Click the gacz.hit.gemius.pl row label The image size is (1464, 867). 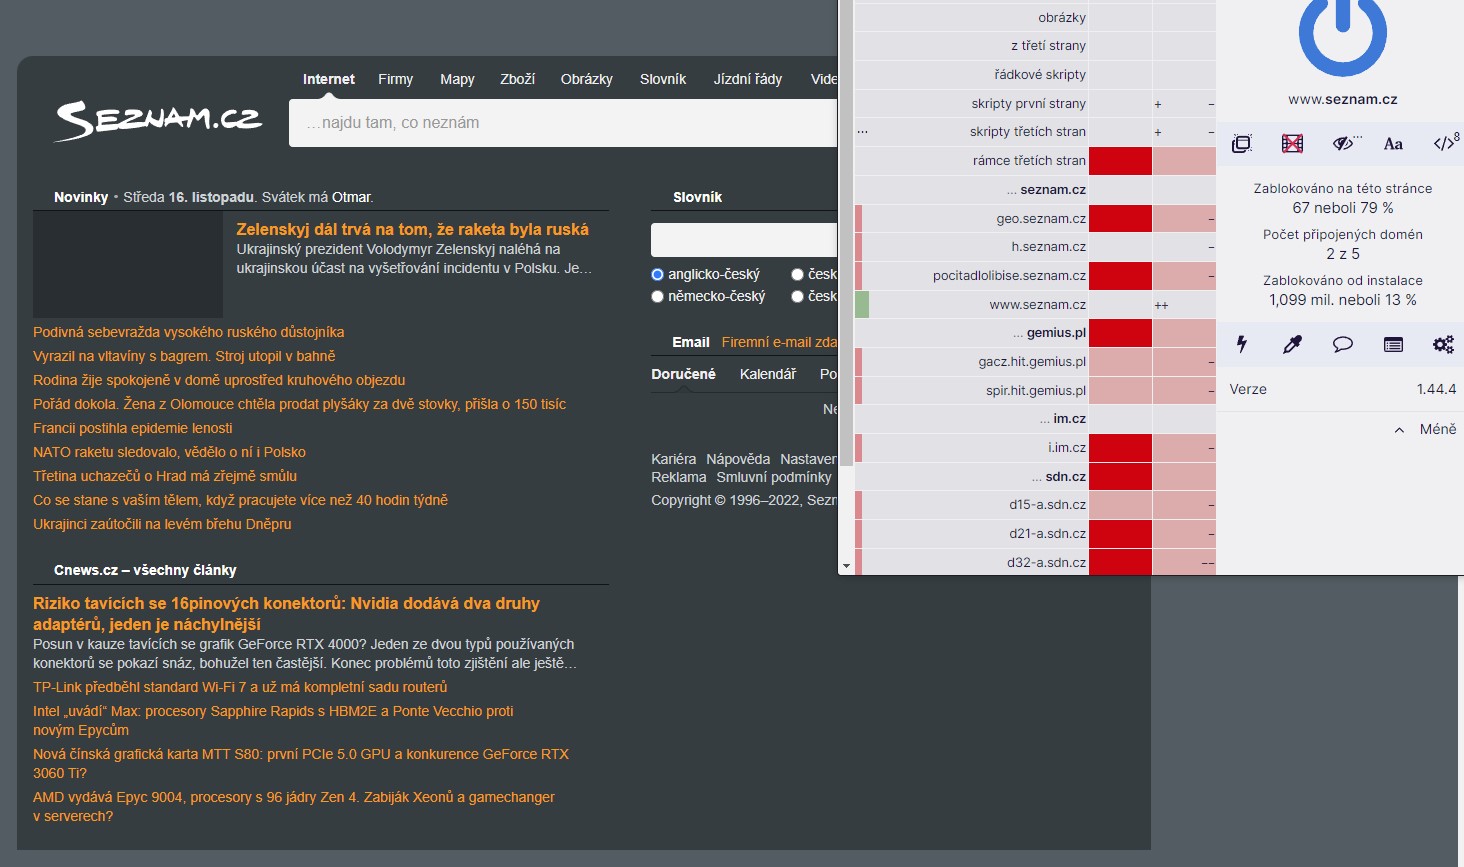(1032, 362)
